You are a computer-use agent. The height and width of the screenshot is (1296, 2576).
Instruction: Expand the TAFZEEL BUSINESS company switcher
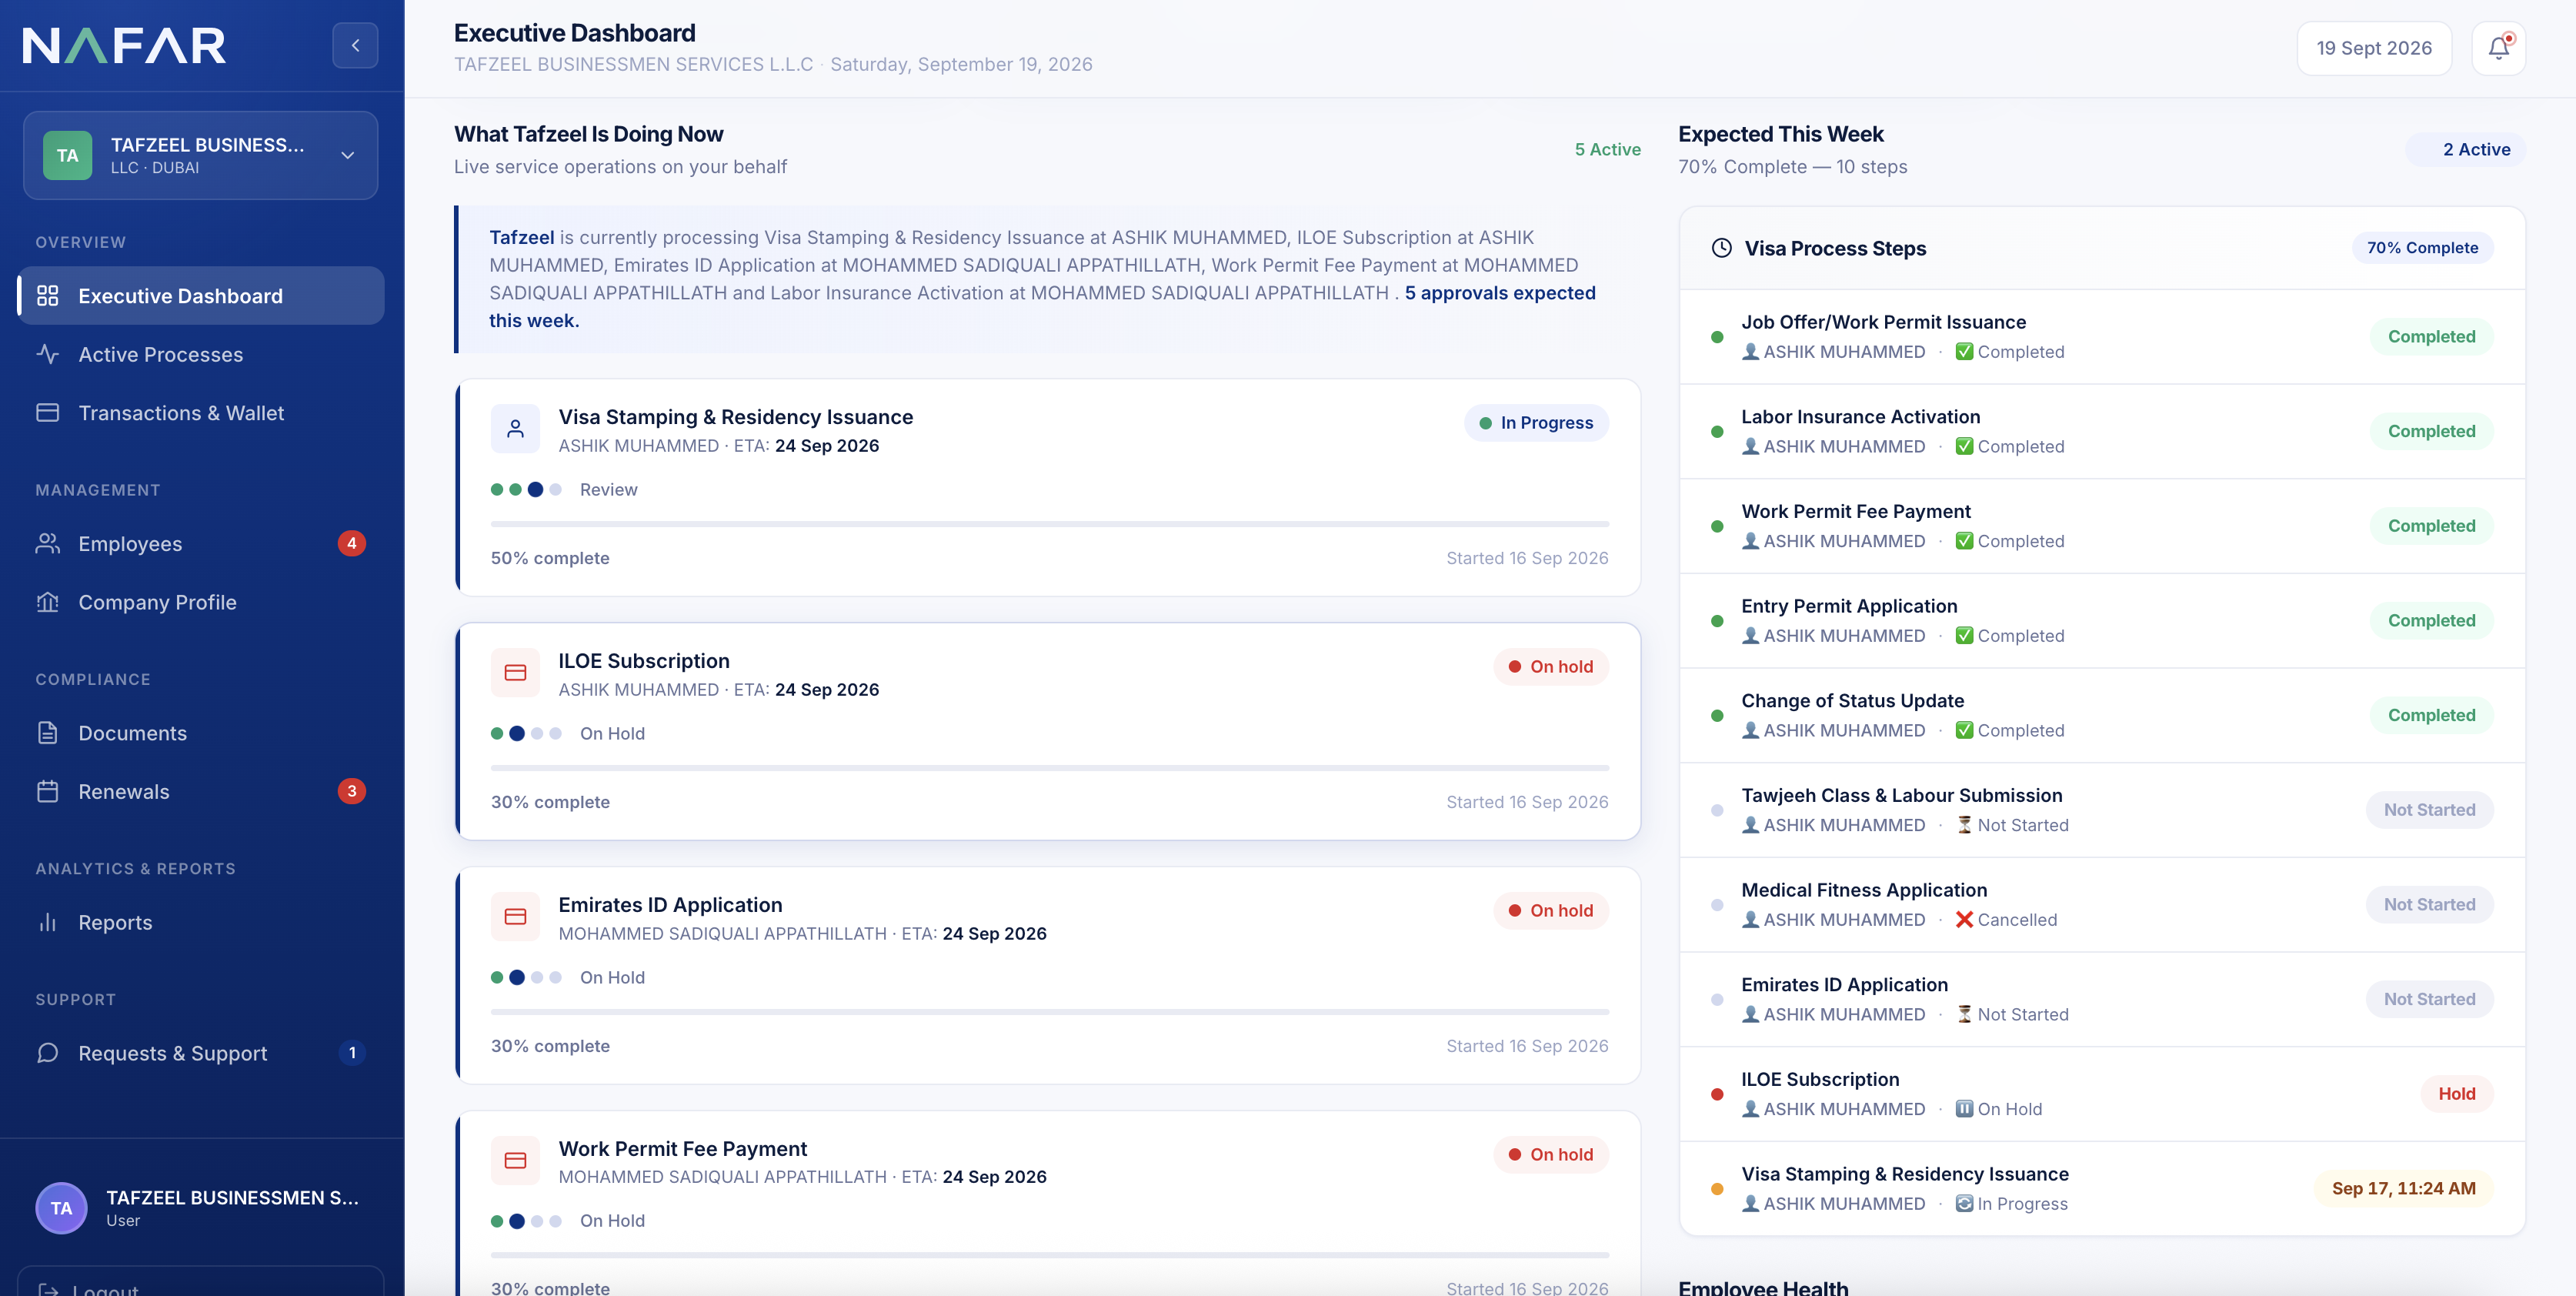coord(200,155)
